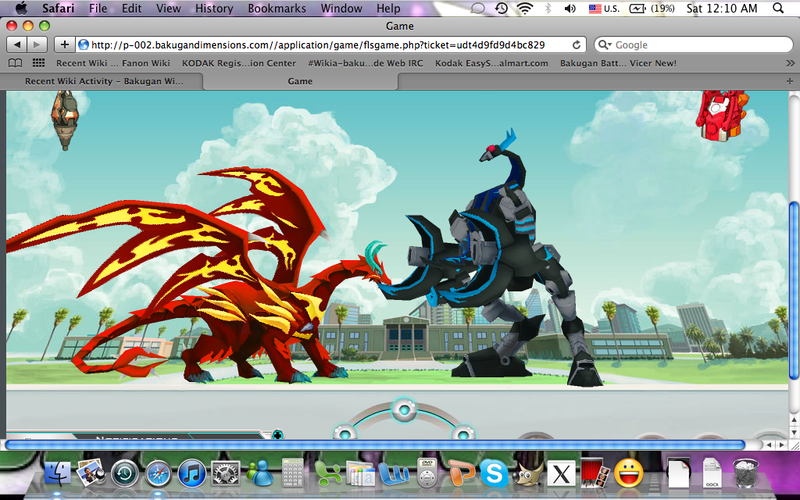Open the volume control in menu bar
The width and height of the screenshot is (800, 500).
click(x=569, y=8)
